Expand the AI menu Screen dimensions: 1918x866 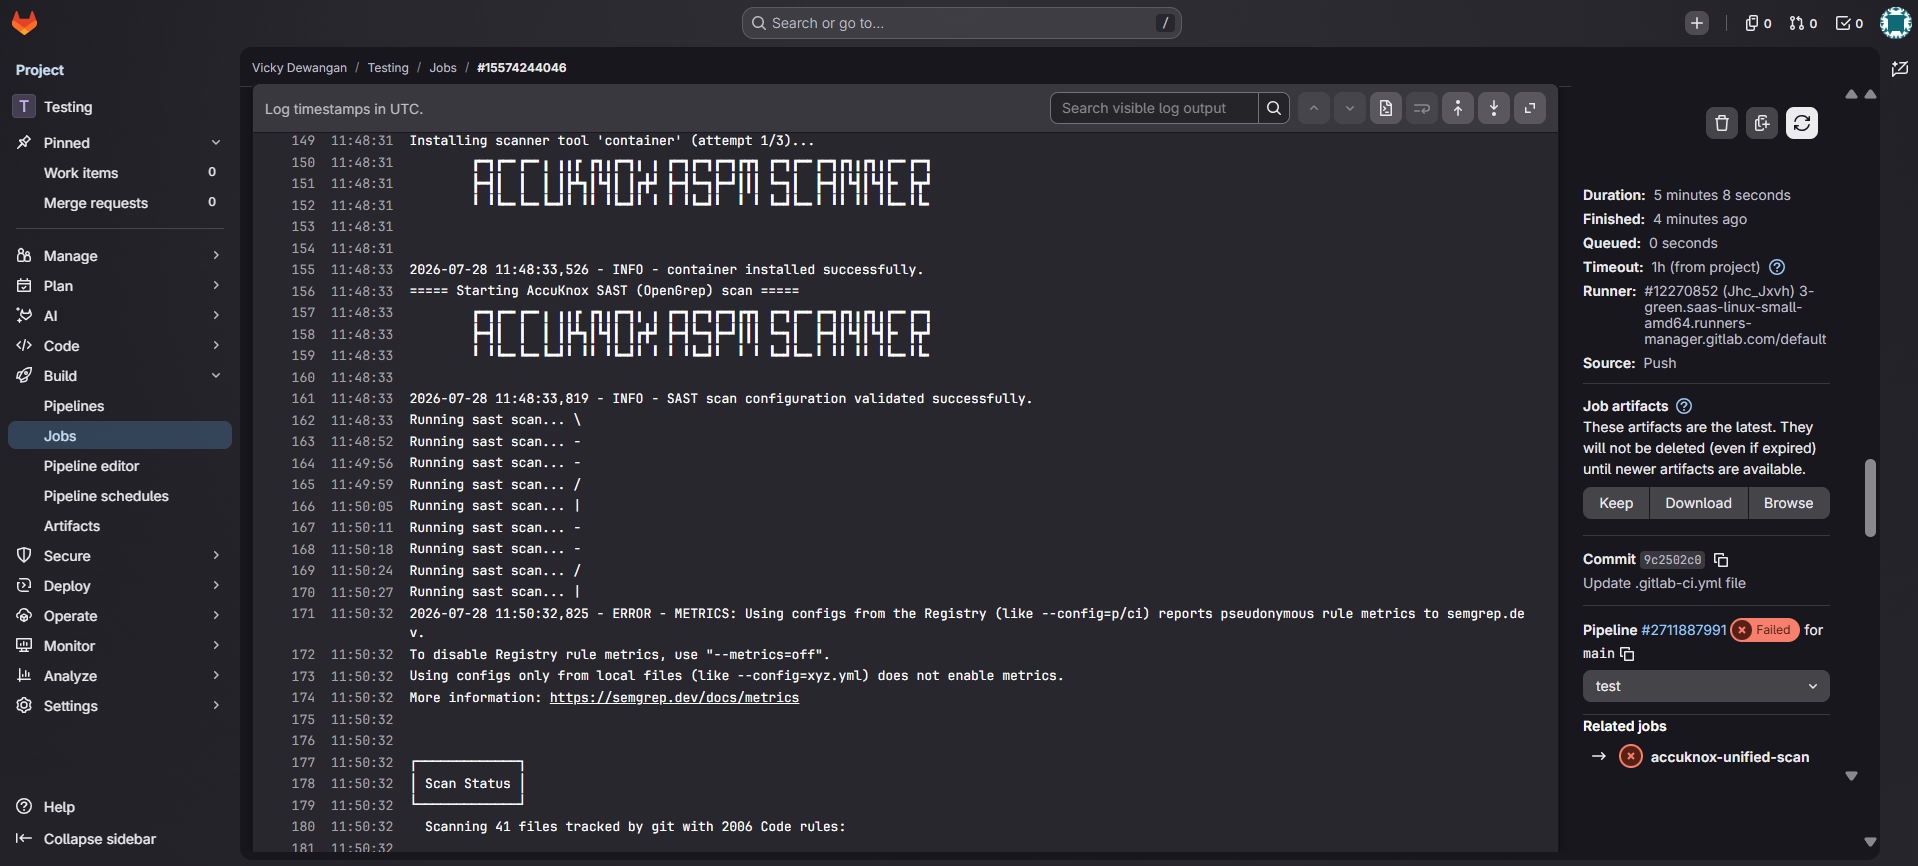click(x=120, y=316)
